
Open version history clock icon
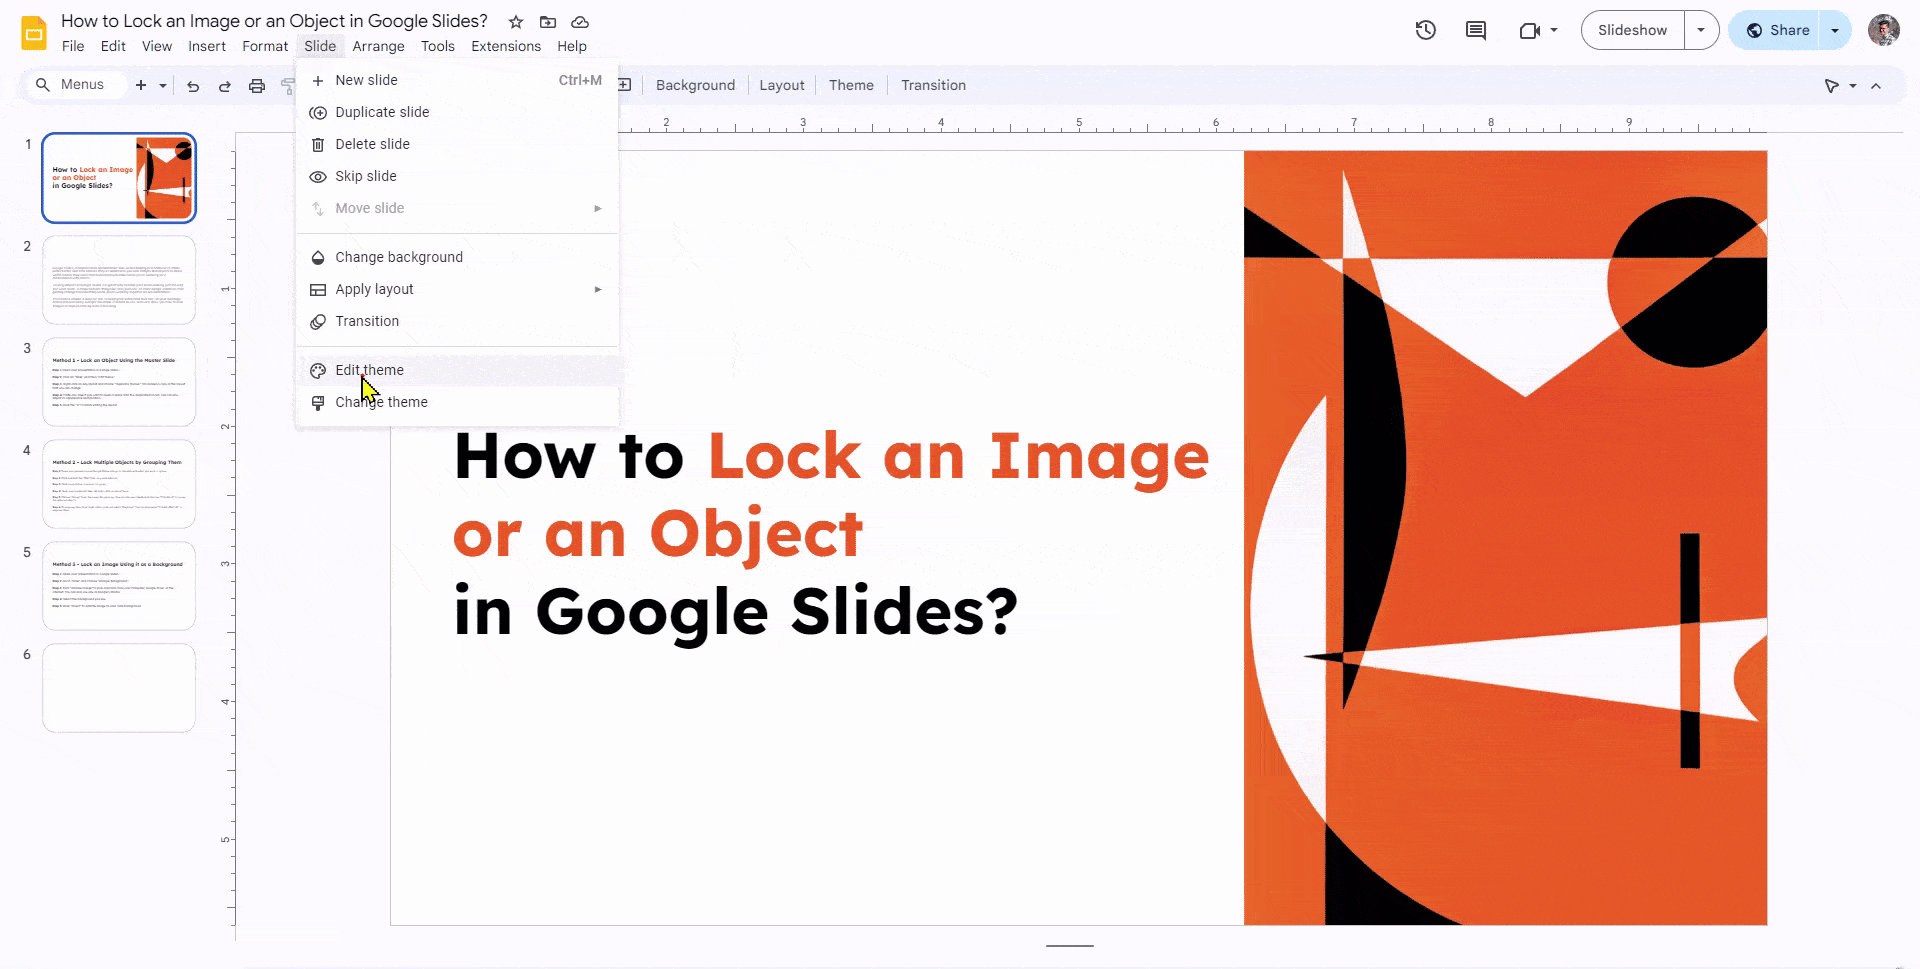pyautogui.click(x=1425, y=30)
